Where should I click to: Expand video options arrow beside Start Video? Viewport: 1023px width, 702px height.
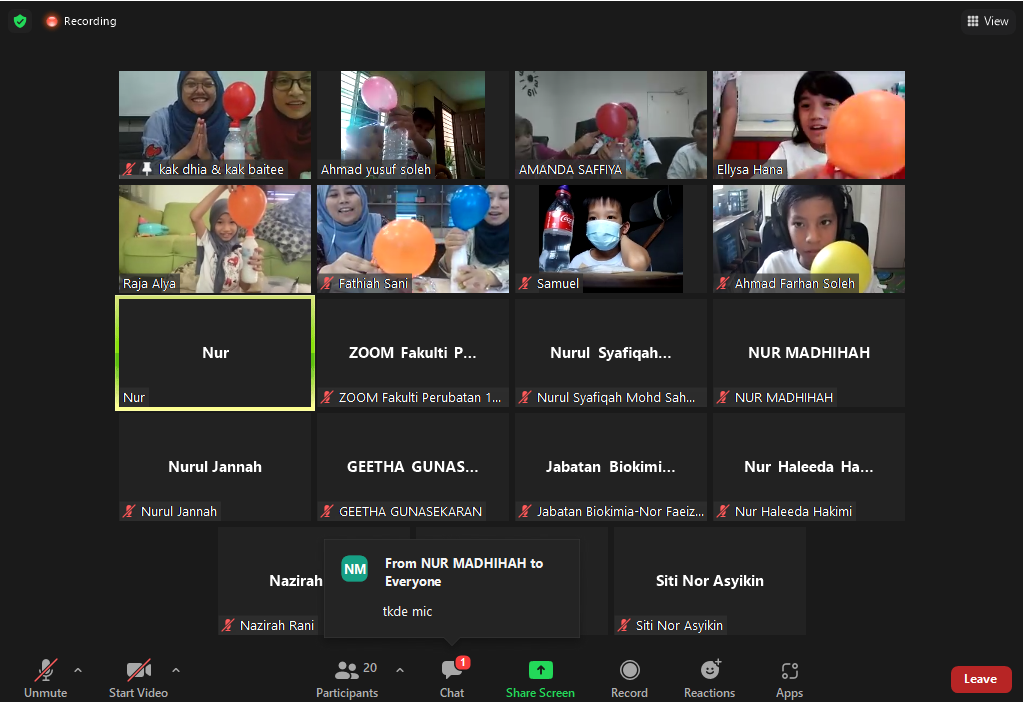(176, 670)
